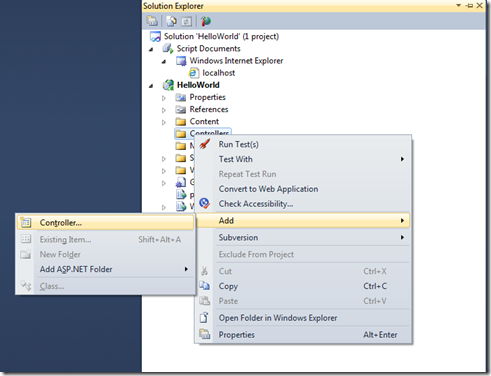This screenshot has width=491, height=376.
Task: Click the copy icon next to Copy
Action: [204, 286]
